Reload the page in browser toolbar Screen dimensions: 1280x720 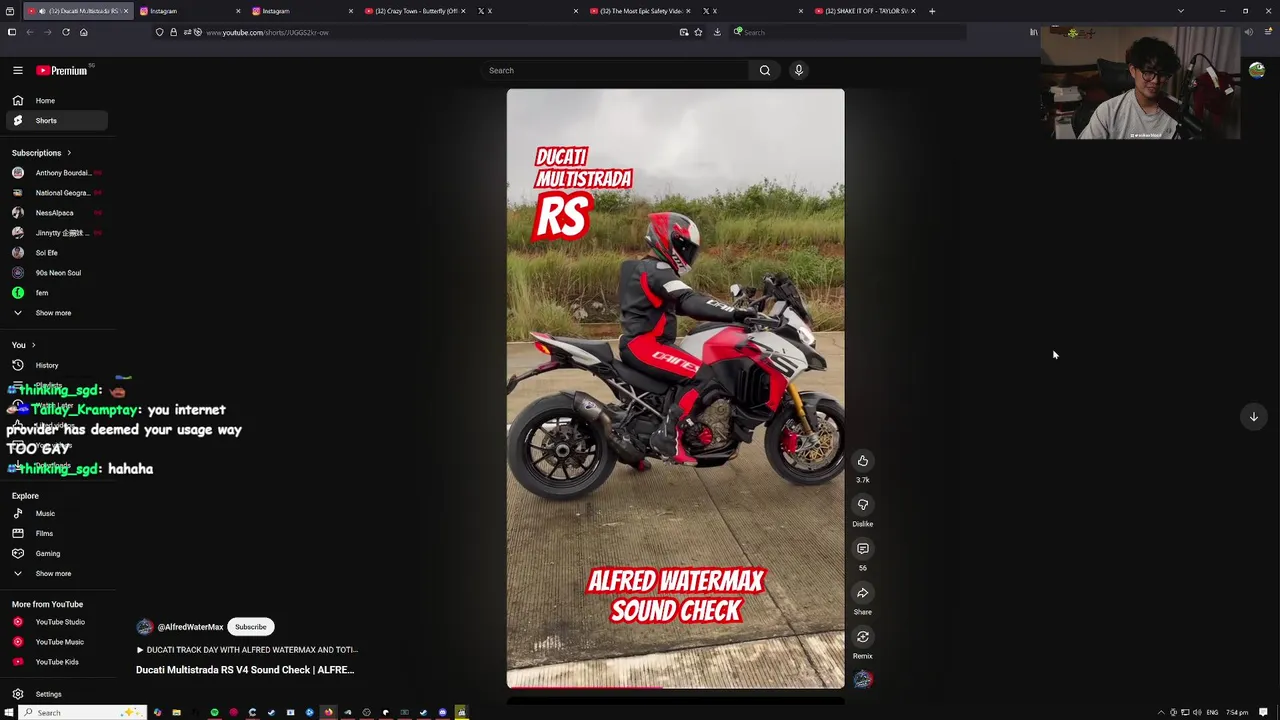tap(66, 32)
